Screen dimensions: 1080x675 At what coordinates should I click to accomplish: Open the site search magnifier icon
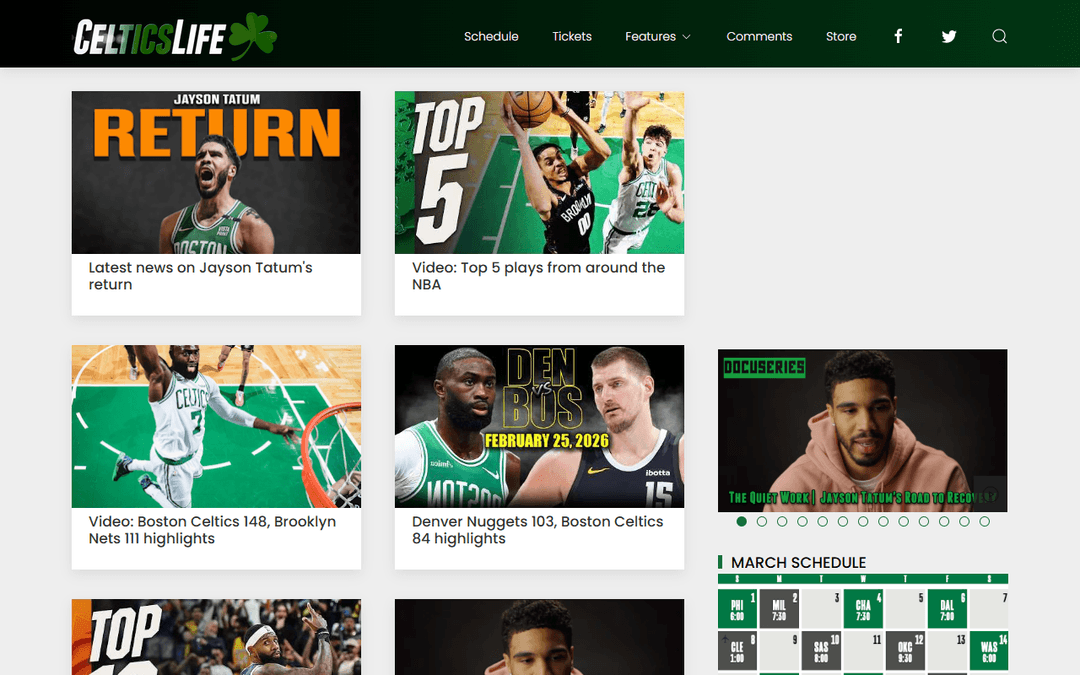click(999, 37)
